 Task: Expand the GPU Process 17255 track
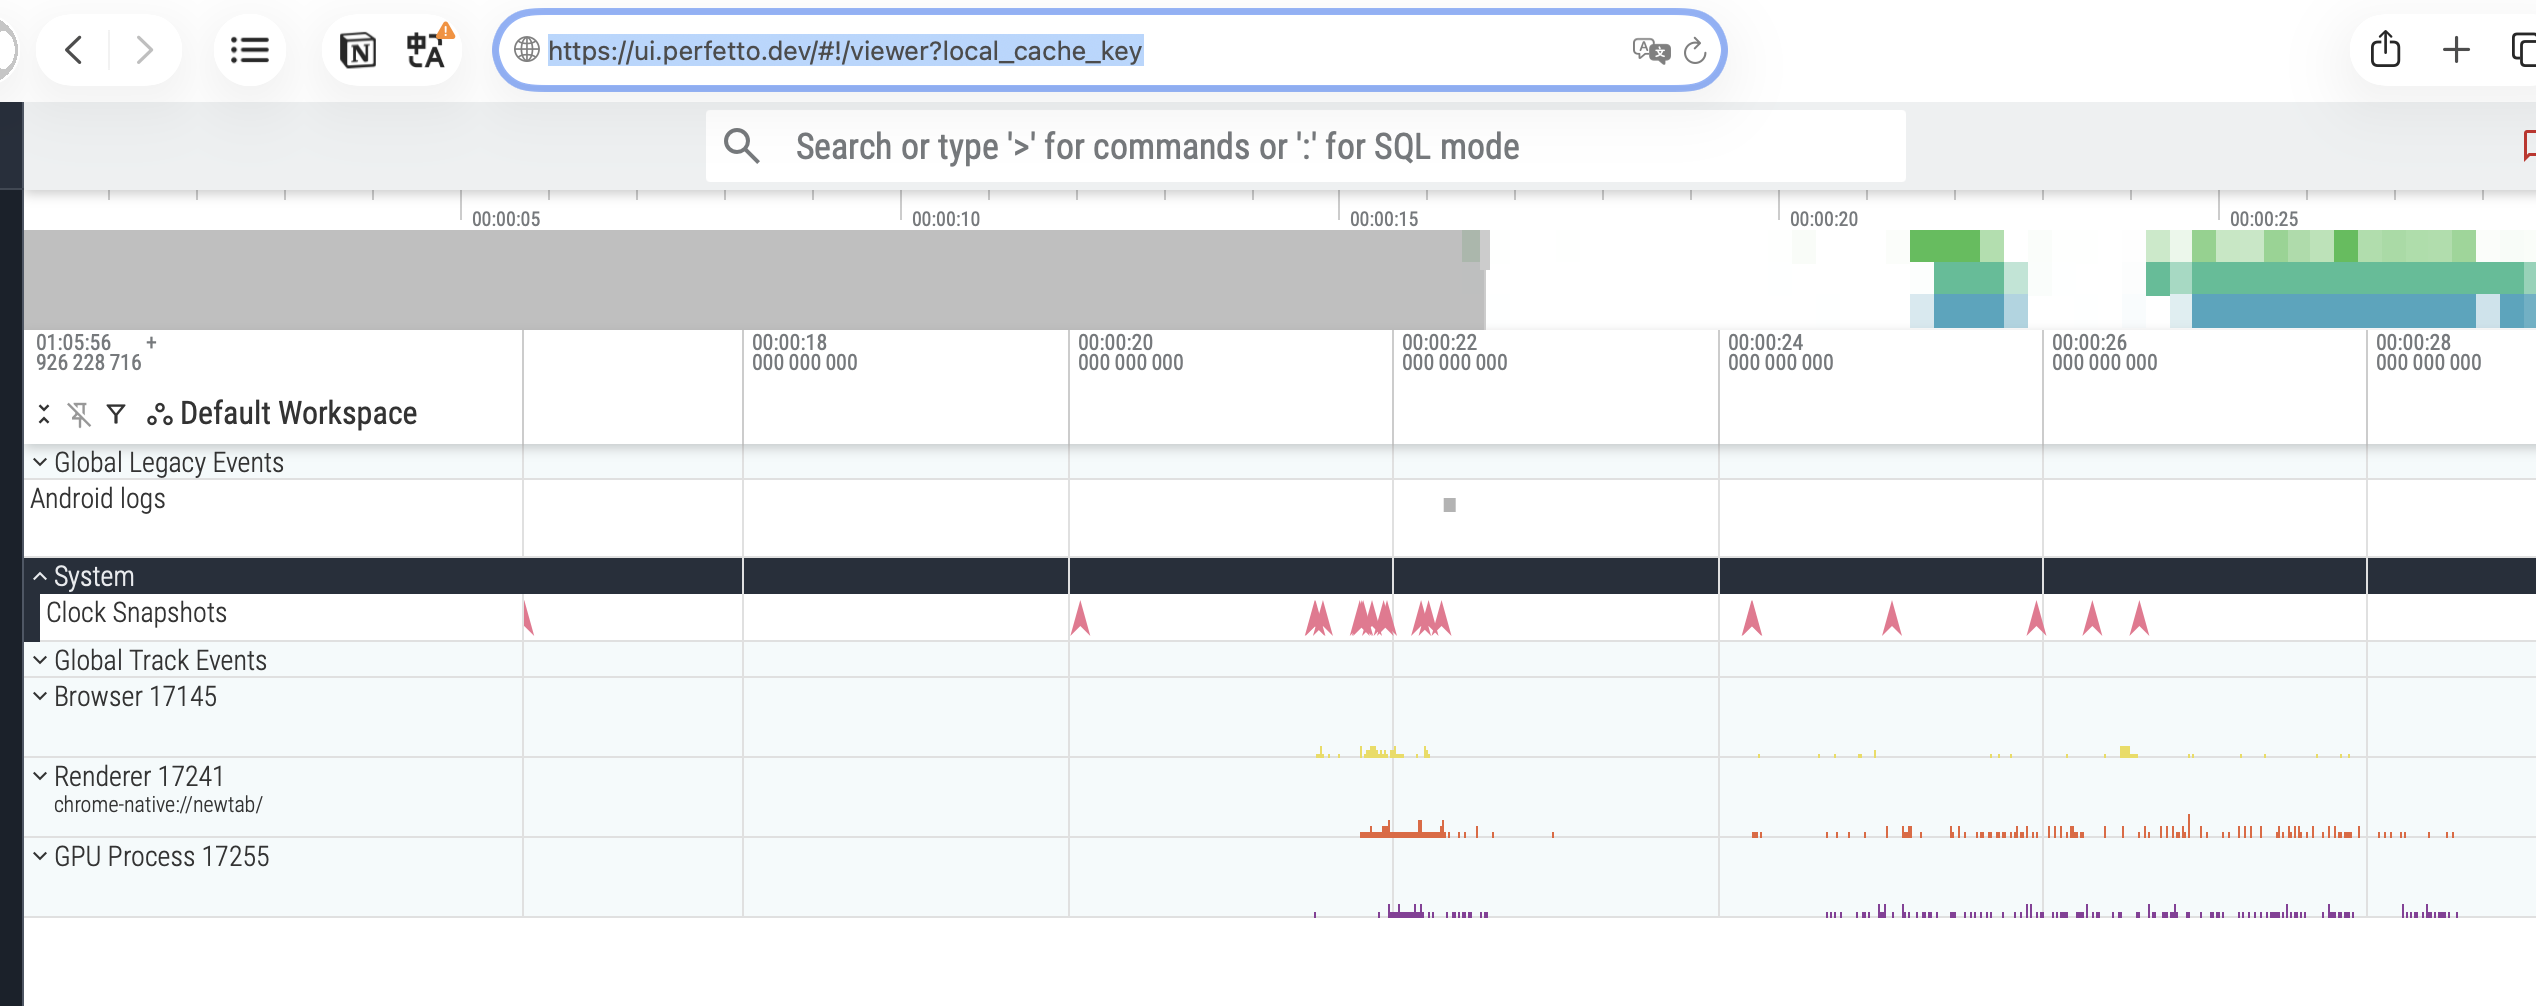pyautogui.click(x=40, y=856)
